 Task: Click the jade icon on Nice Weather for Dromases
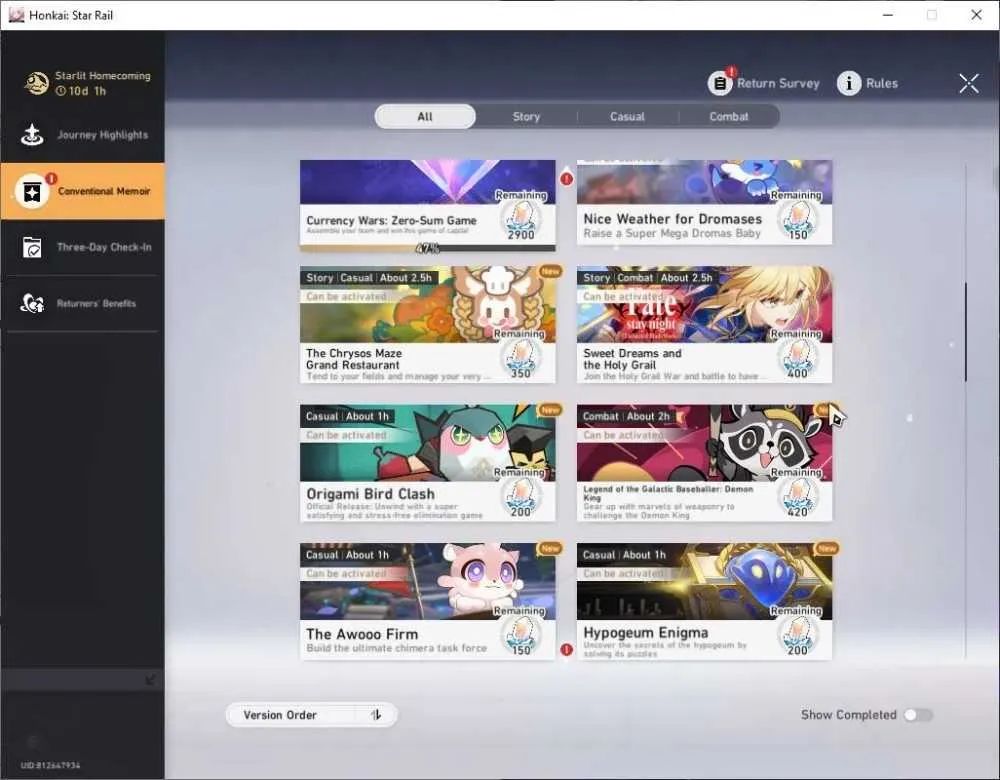[798, 220]
